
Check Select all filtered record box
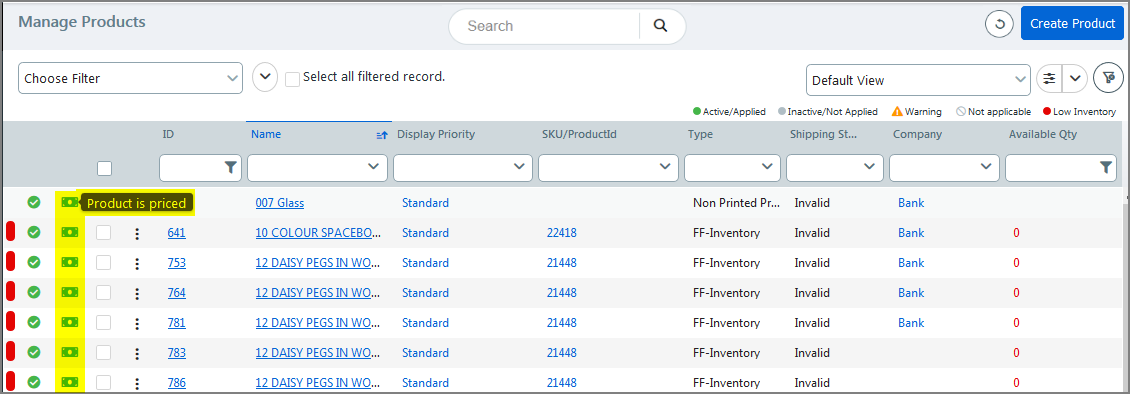tap(293, 79)
